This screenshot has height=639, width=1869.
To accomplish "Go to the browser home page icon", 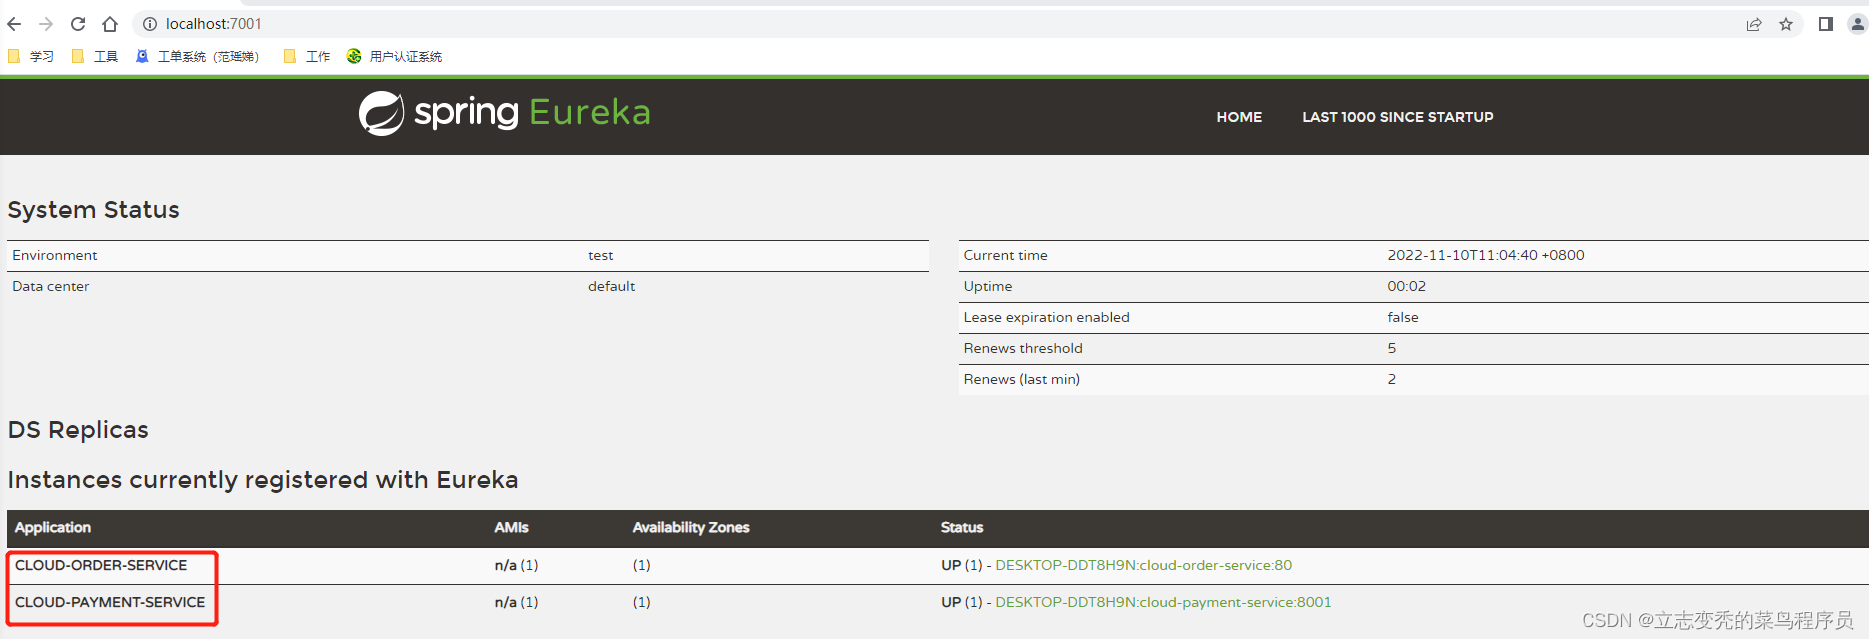I will [x=110, y=24].
